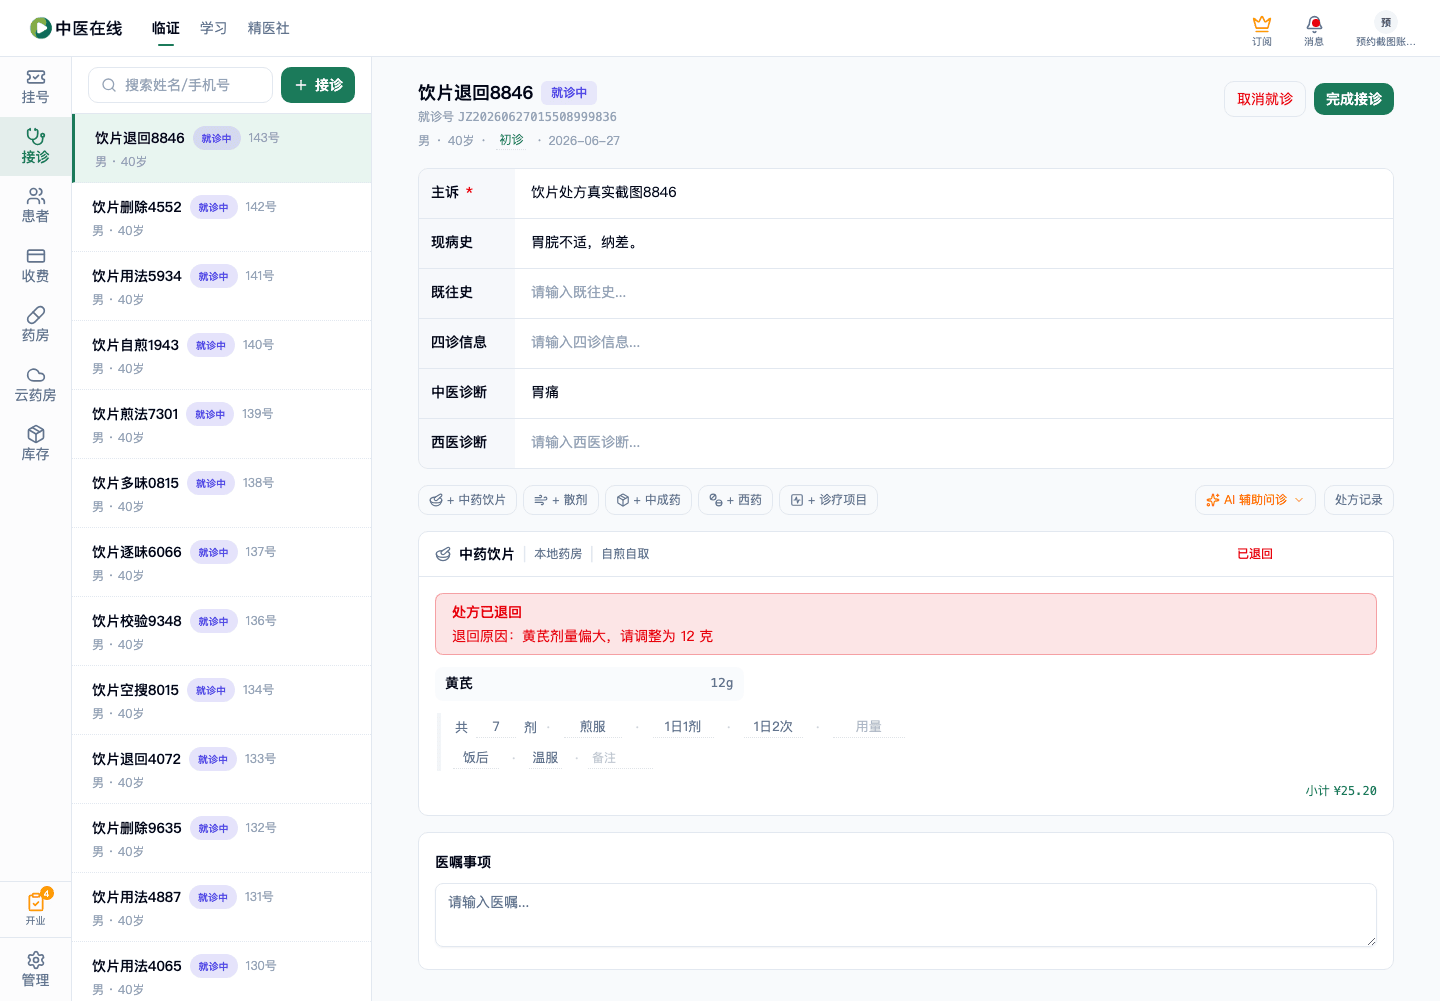Screen dimensions: 1440x1001
Task: Click 完成接诊 button
Action: 1354,99
